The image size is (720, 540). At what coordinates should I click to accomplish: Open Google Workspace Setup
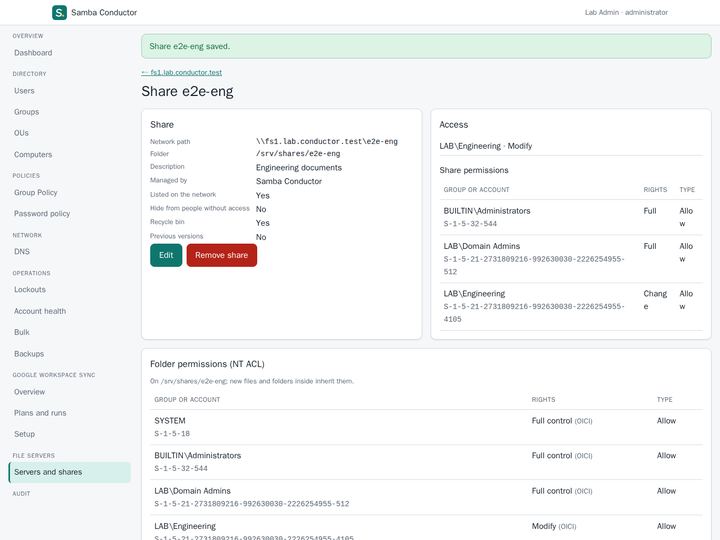point(24,434)
